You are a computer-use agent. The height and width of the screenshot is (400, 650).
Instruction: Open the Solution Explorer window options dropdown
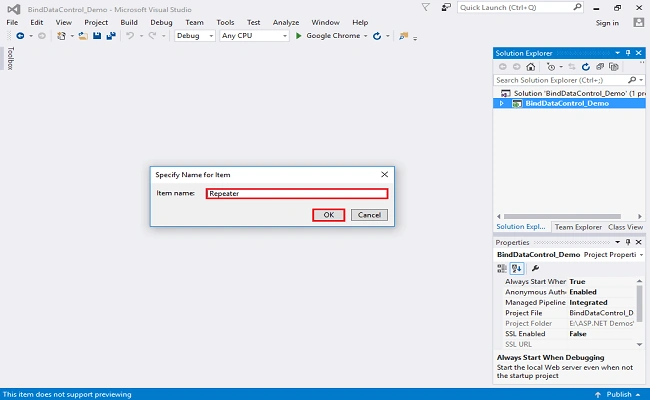(617, 53)
